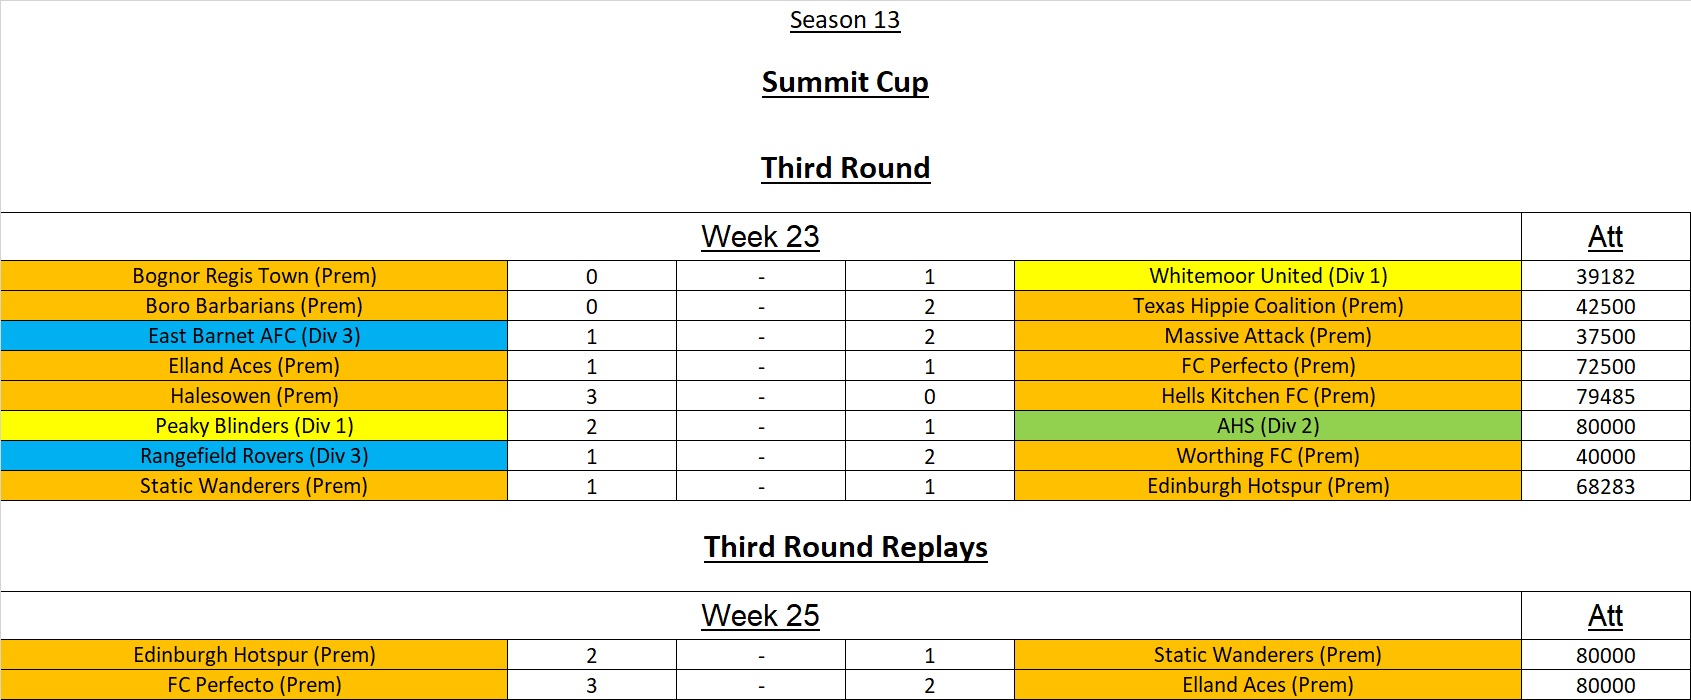This screenshot has width=1691, height=700.
Task: Click the attendance value 39182
Action: (x=1605, y=276)
